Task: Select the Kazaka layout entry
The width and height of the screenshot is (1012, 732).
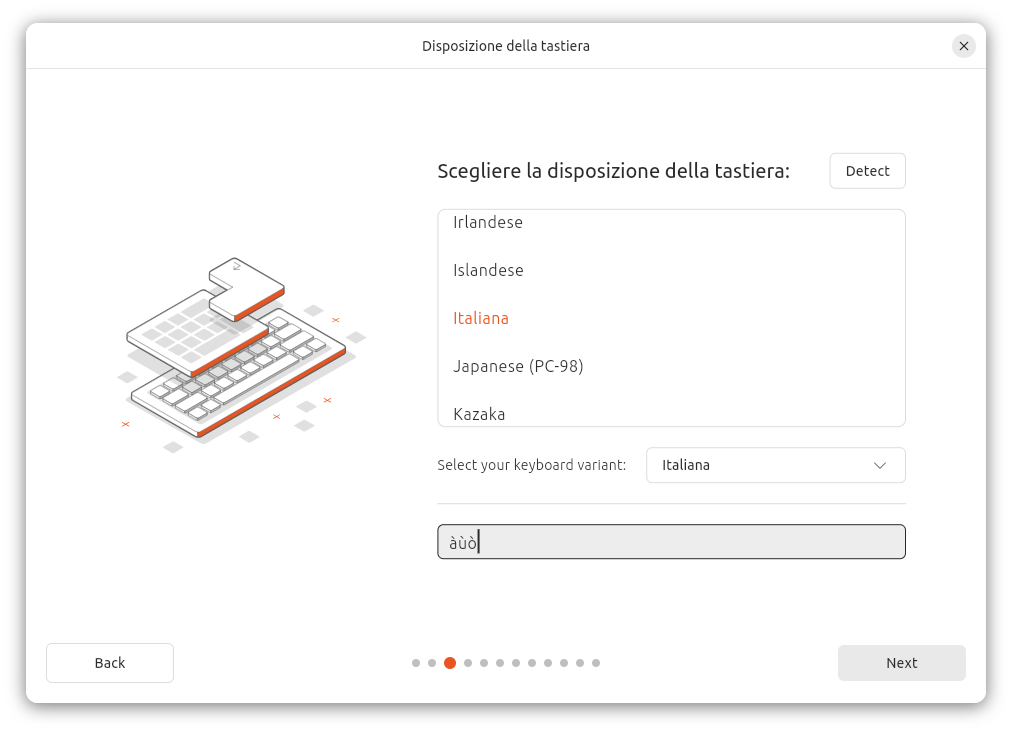Action: tap(479, 413)
